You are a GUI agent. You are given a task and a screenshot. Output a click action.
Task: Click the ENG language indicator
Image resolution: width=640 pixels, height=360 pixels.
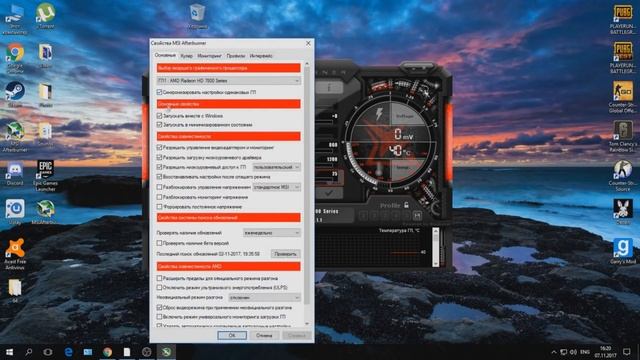click(x=585, y=352)
